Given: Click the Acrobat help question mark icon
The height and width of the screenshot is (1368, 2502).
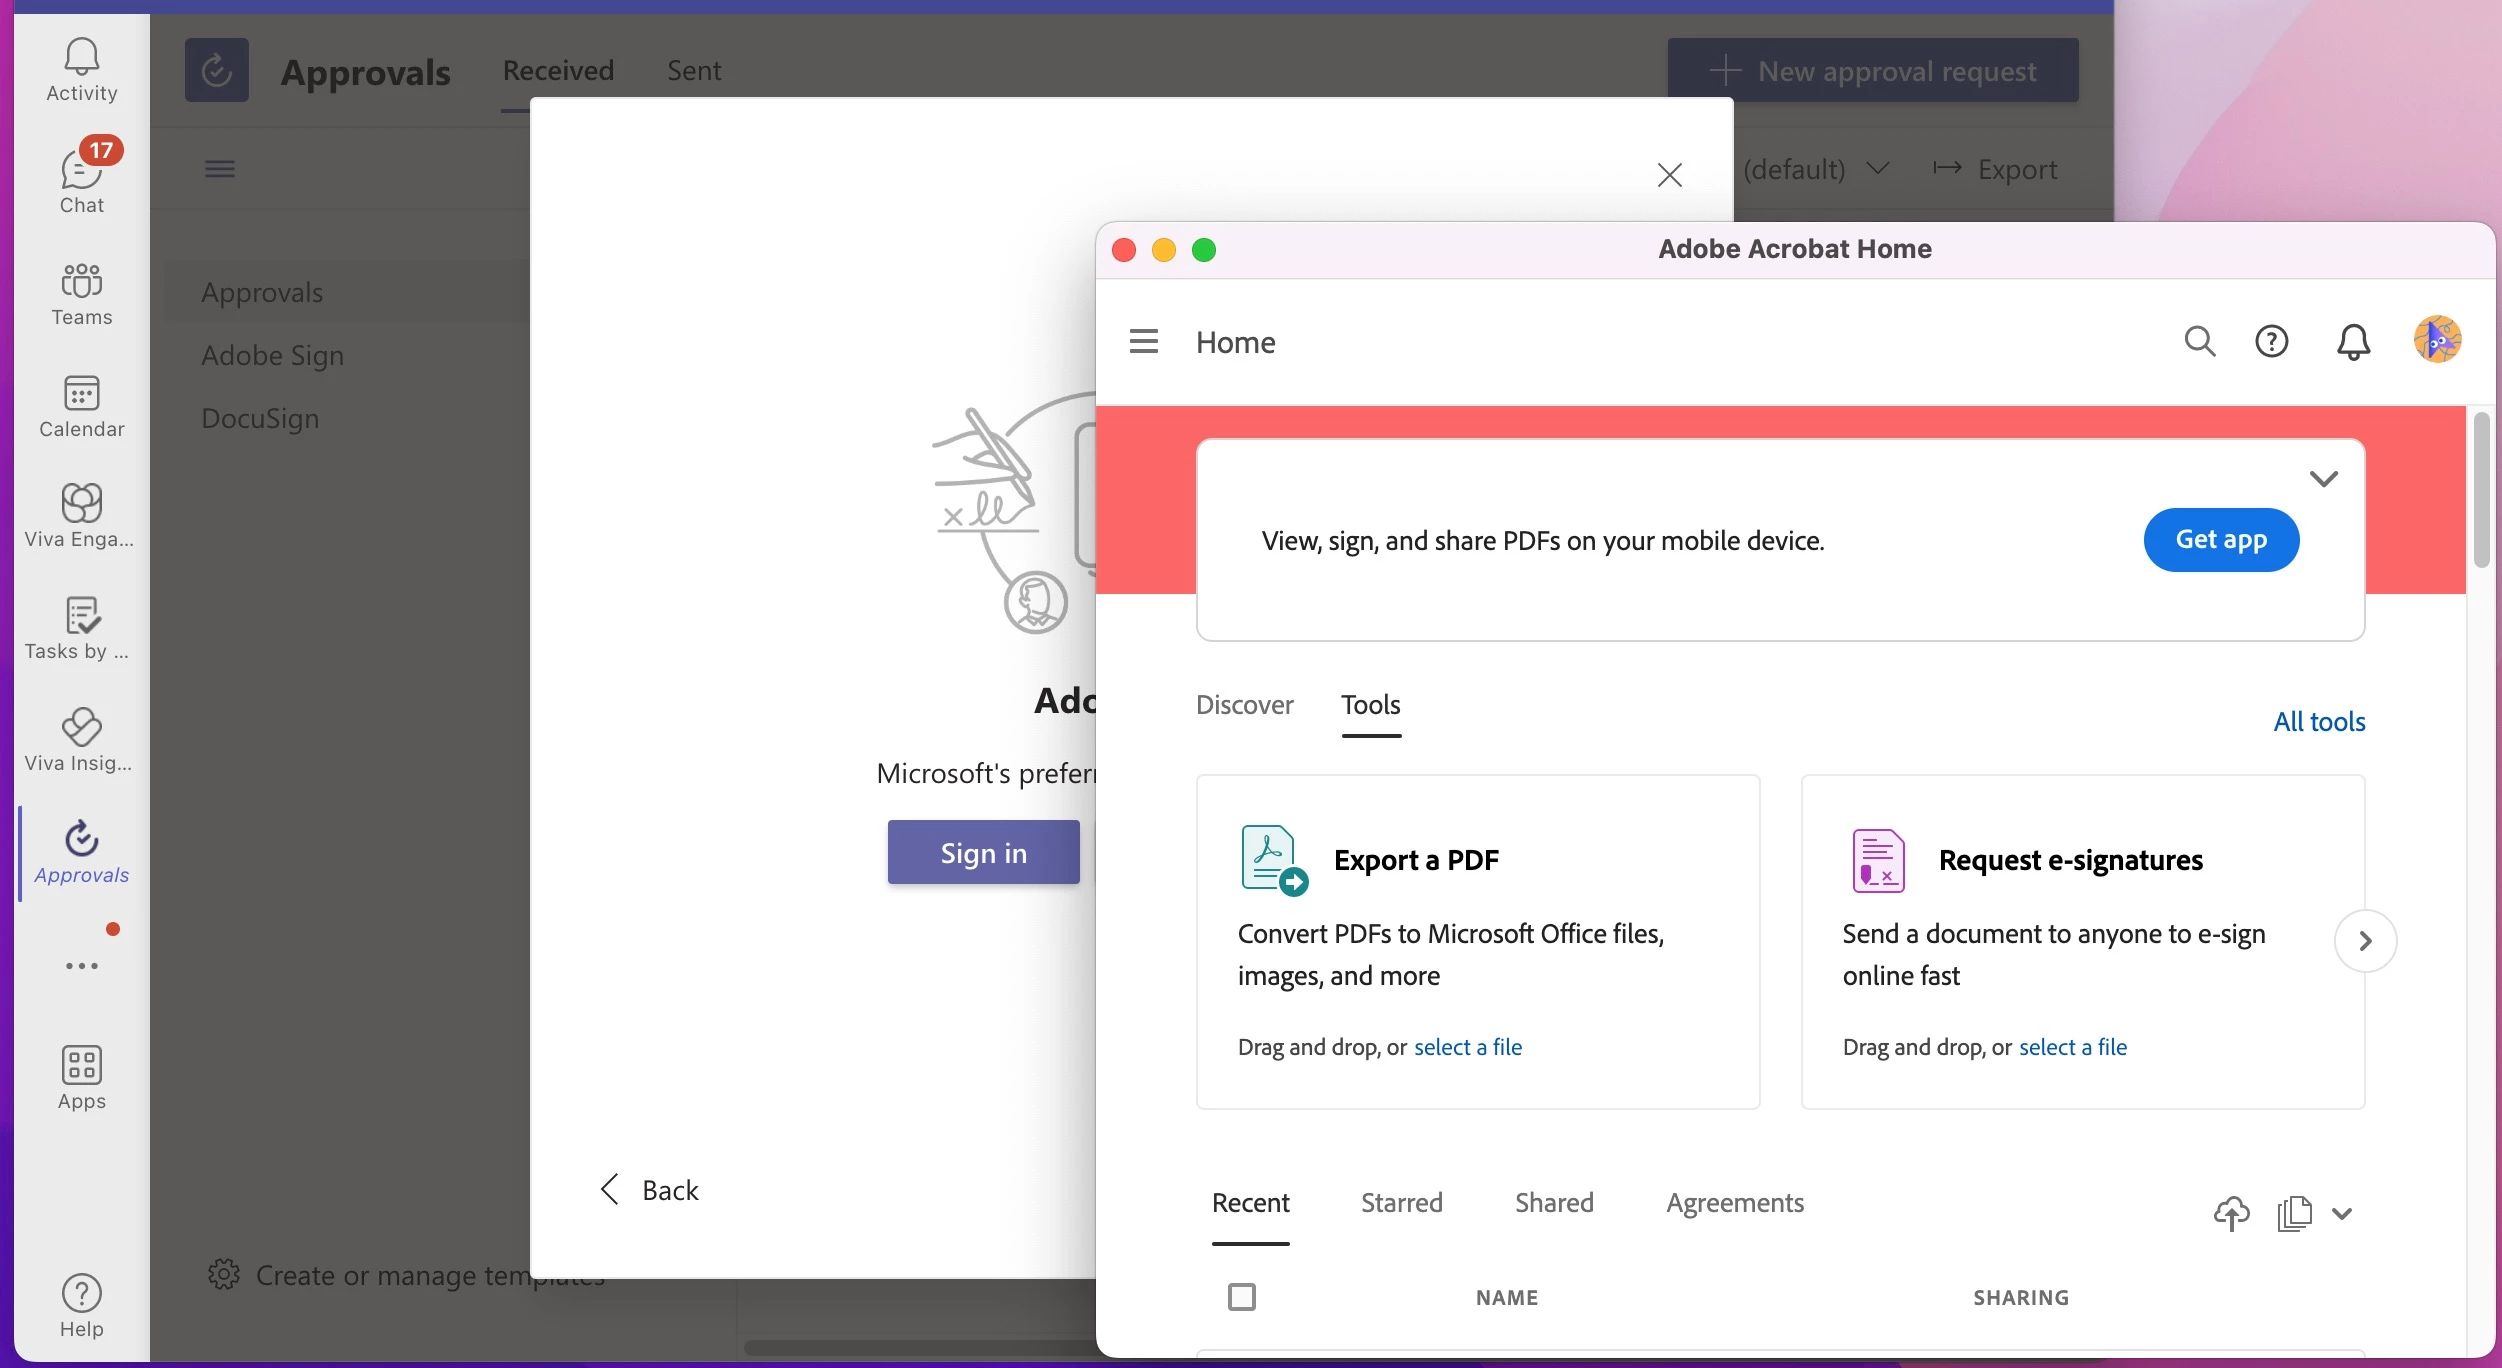Looking at the screenshot, I should [2271, 342].
